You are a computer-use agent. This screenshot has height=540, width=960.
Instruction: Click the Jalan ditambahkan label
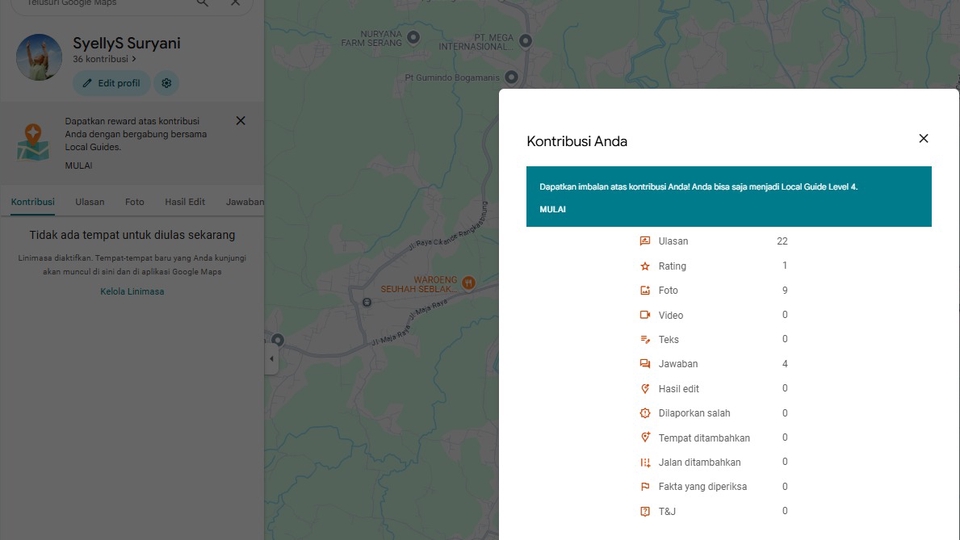699,462
